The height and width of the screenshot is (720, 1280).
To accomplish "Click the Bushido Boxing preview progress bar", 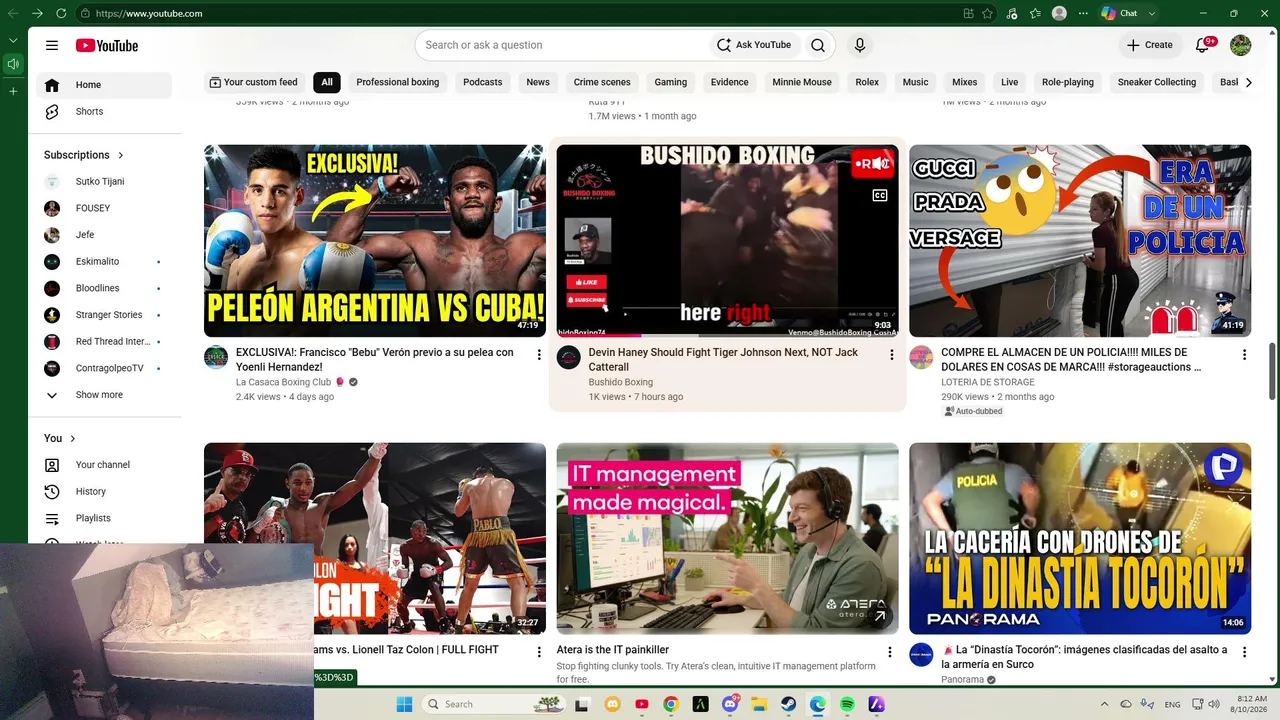I will click(x=728, y=335).
